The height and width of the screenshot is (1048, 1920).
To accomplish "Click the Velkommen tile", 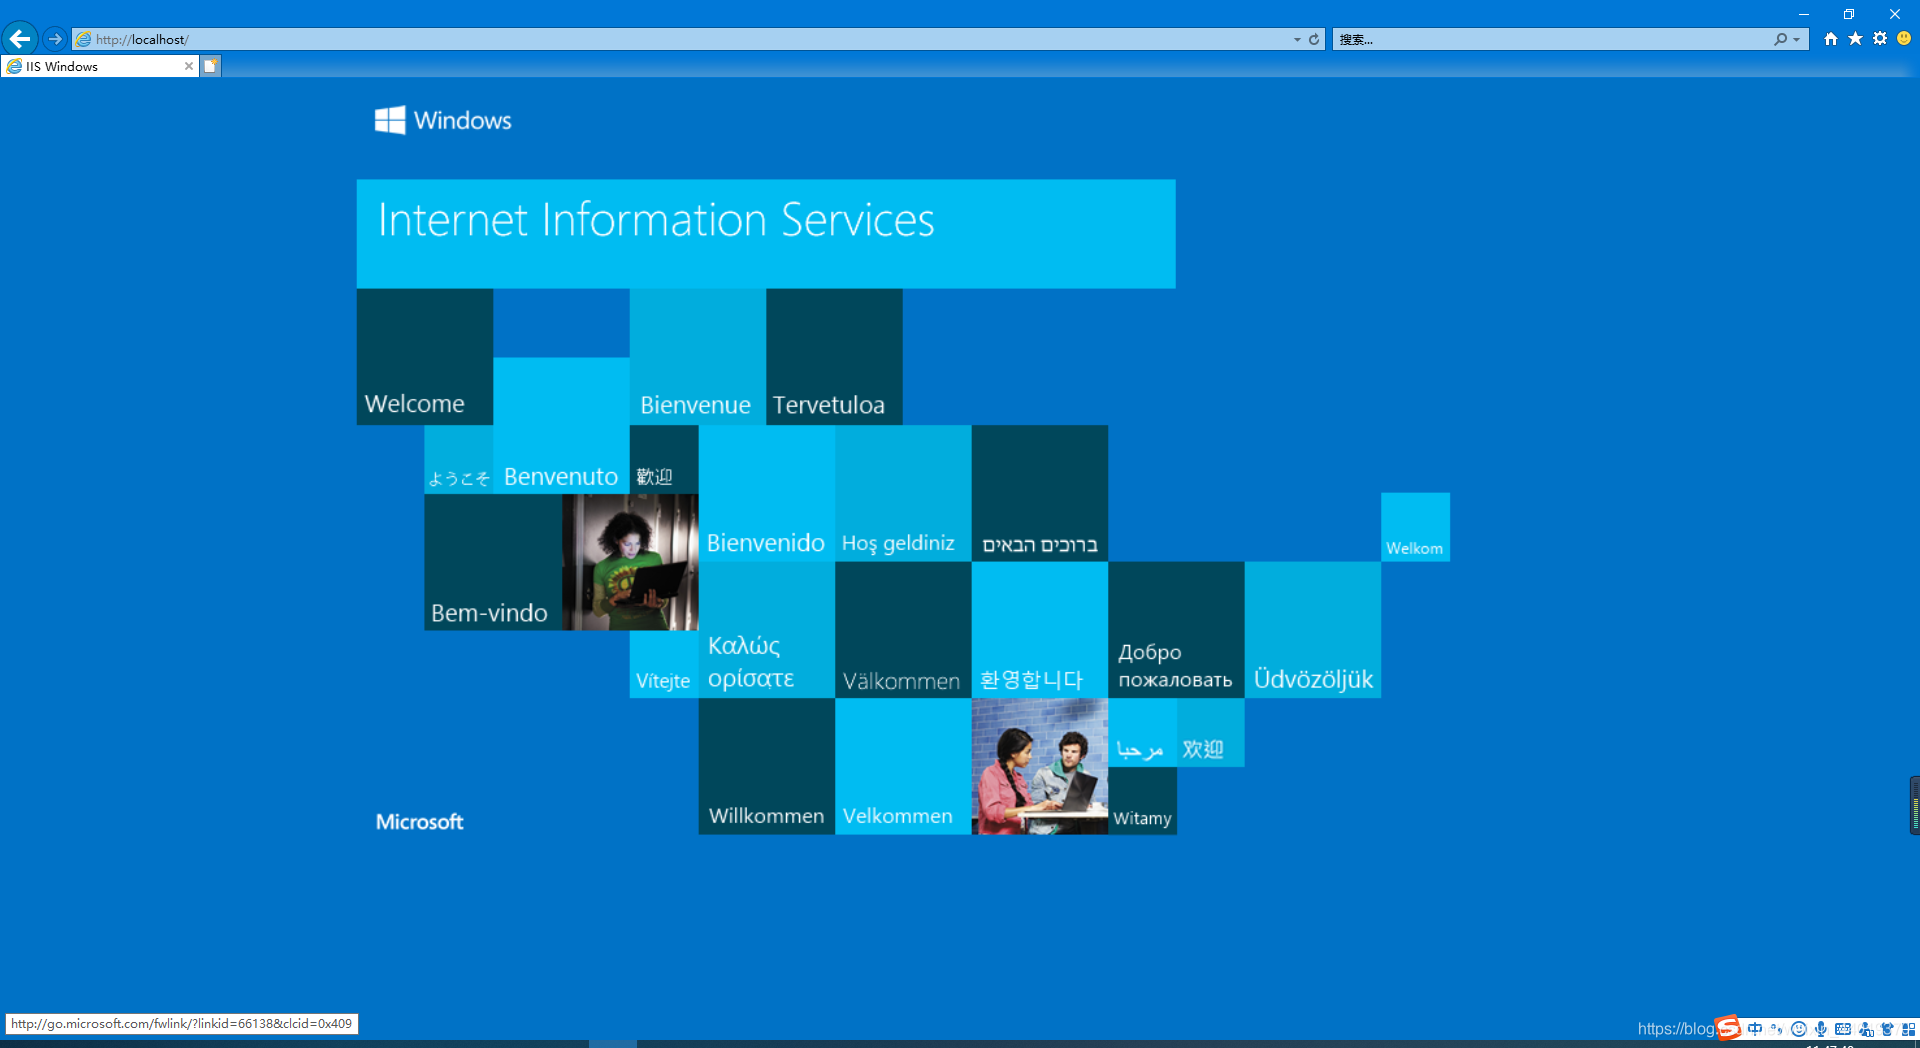I will tap(903, 767).
